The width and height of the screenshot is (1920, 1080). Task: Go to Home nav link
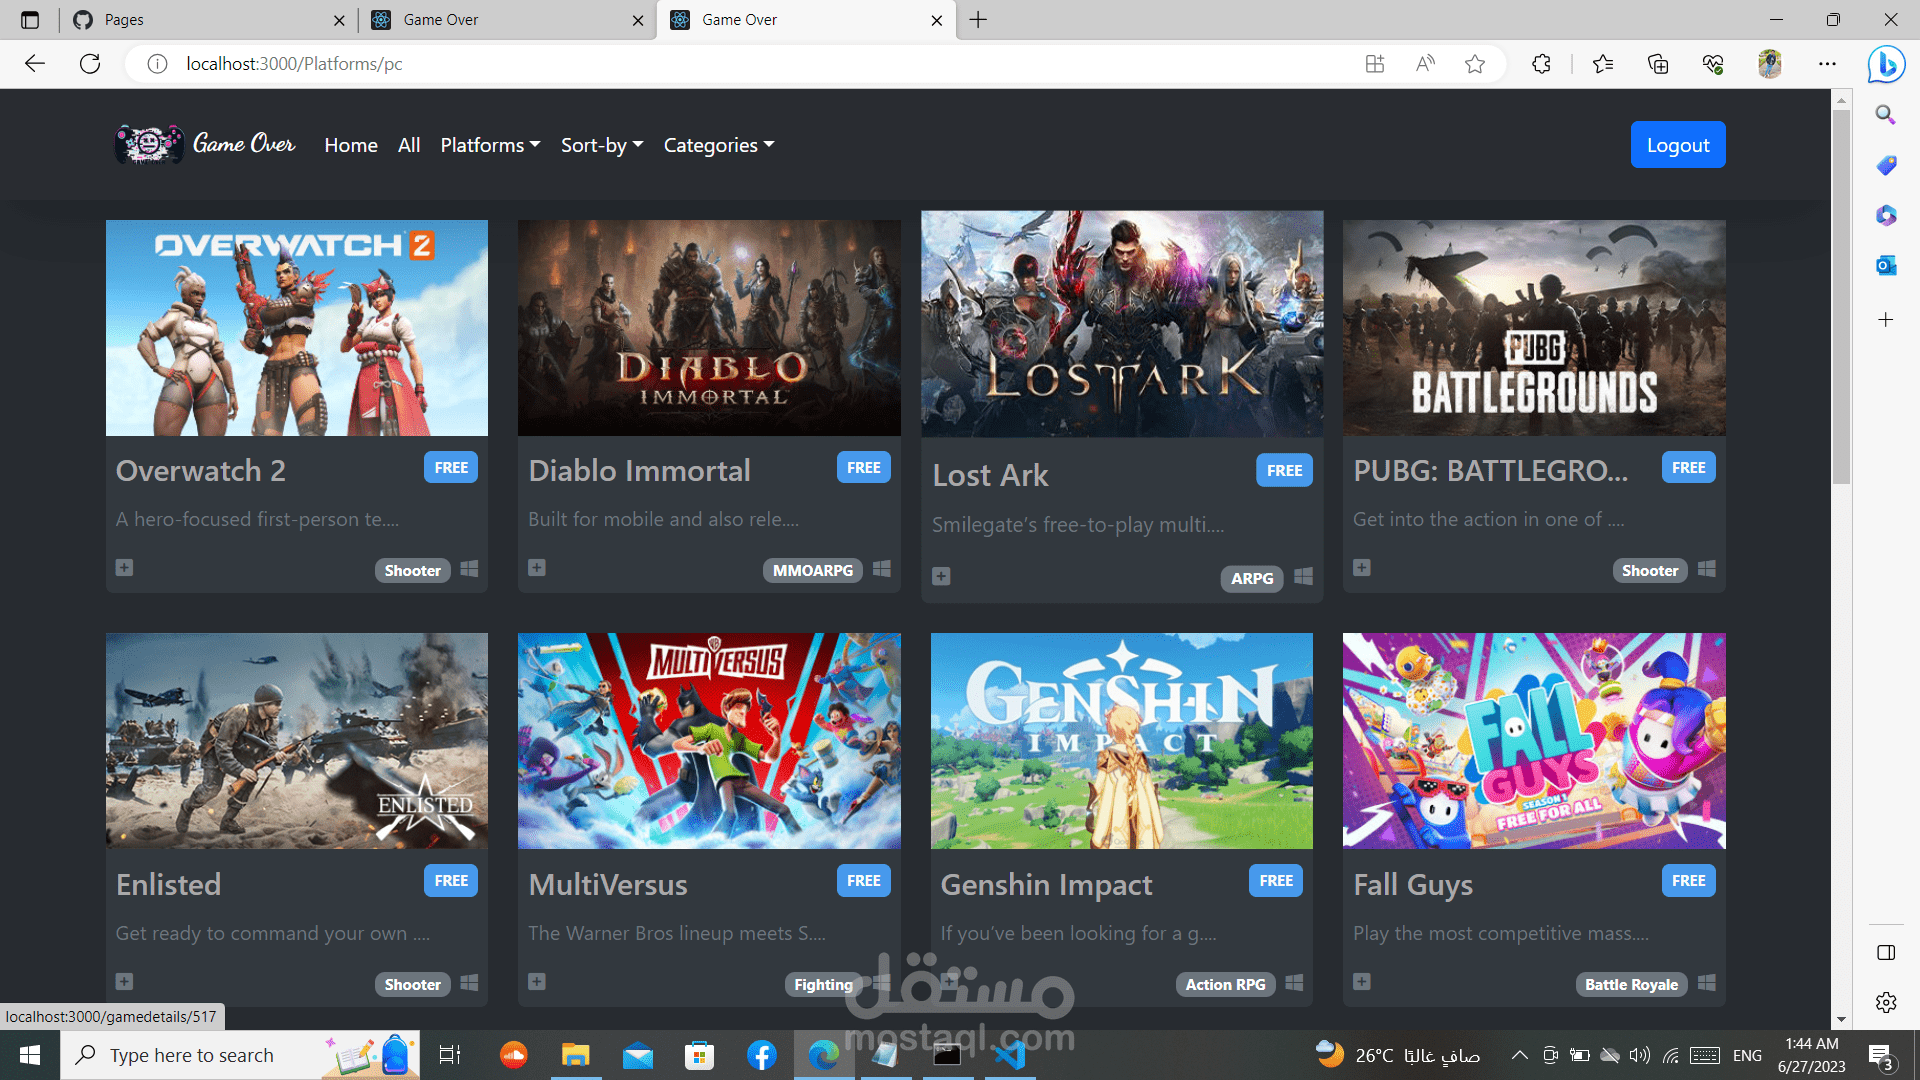point(351,145)
